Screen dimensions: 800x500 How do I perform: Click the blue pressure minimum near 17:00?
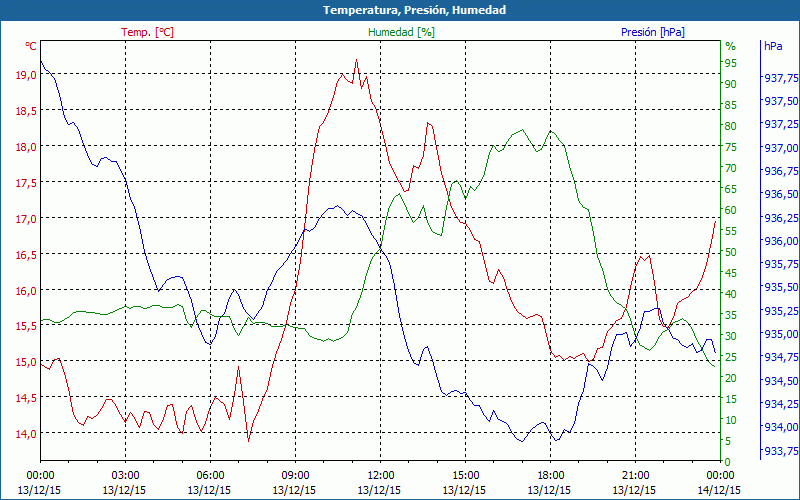(x=522, y=441)
